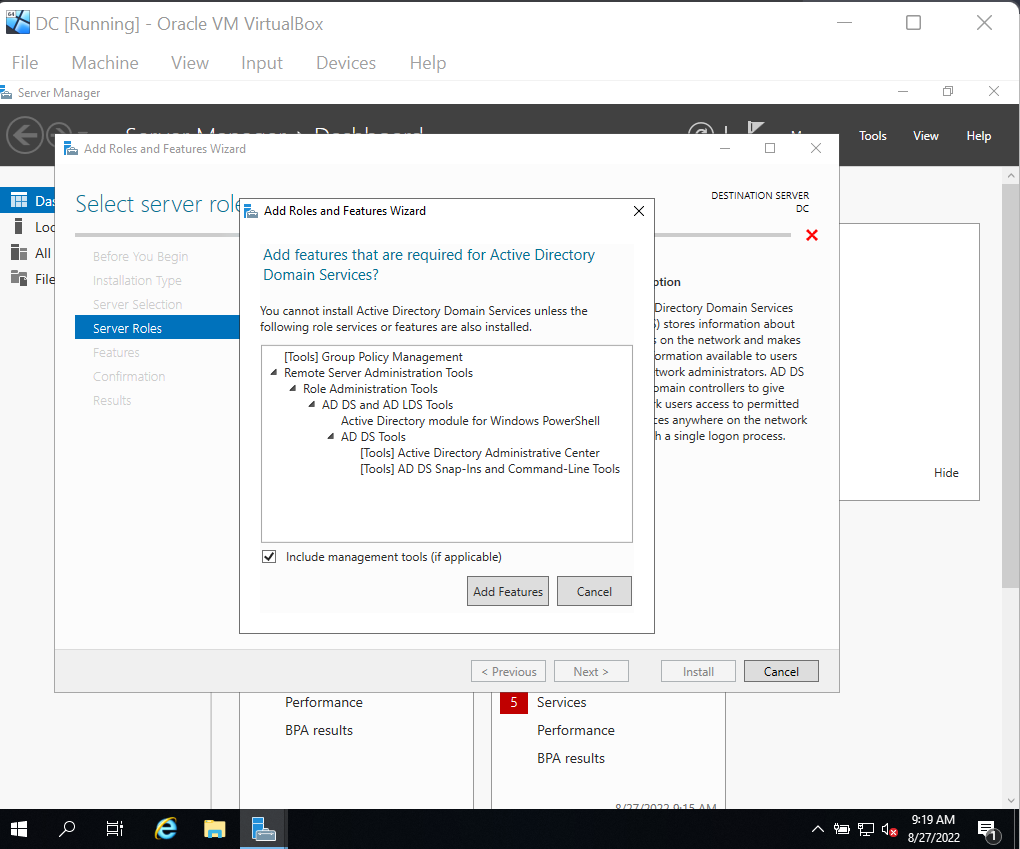The width and height of the screenshot is (1020, 849).
Task: Open Services under red badge tile
Action: pos(561,703)
